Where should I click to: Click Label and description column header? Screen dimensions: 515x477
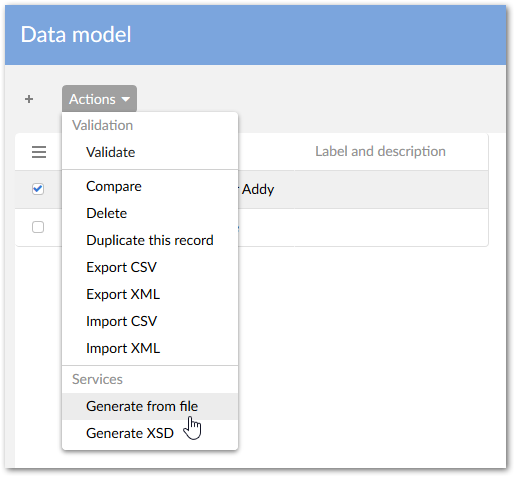(380, 152)
